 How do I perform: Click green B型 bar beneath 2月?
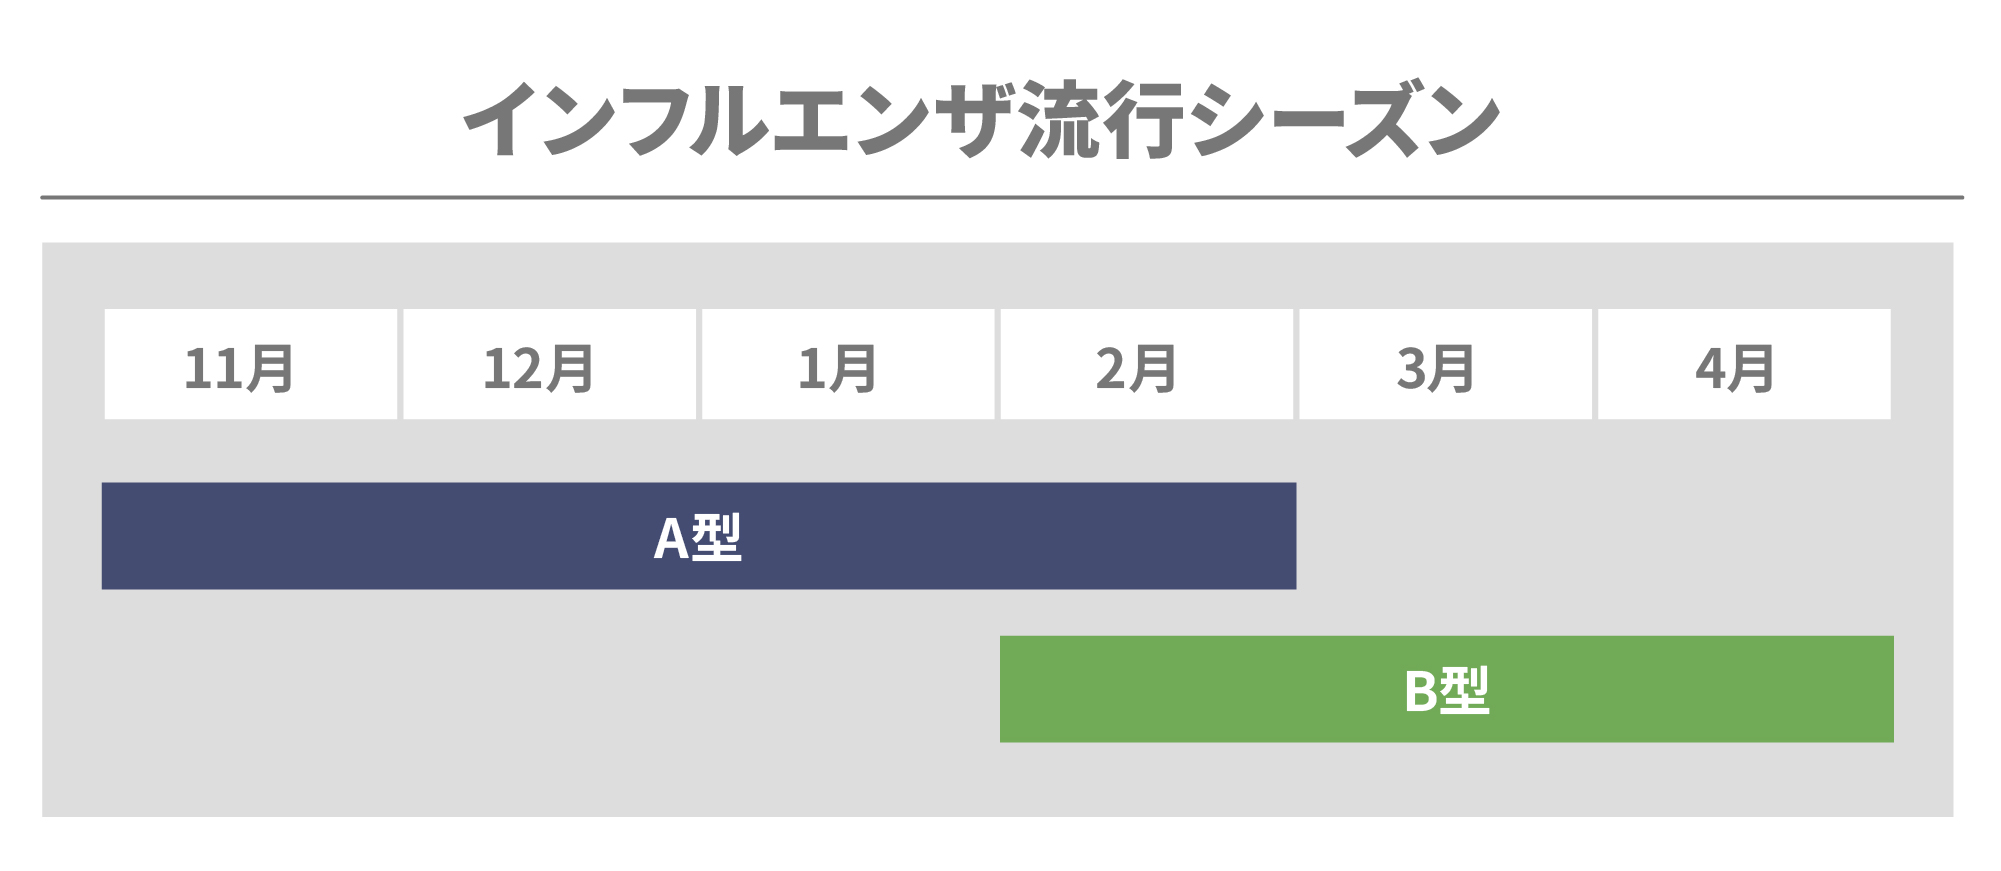1146,690
